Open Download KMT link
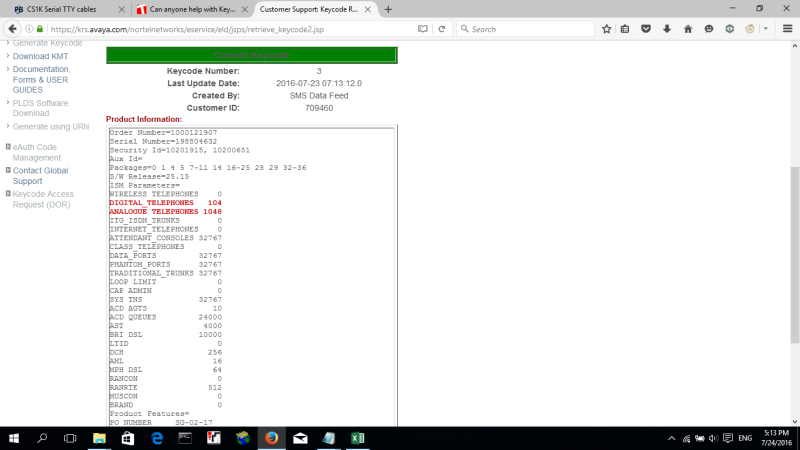800x450 pixels. (40, 56)
